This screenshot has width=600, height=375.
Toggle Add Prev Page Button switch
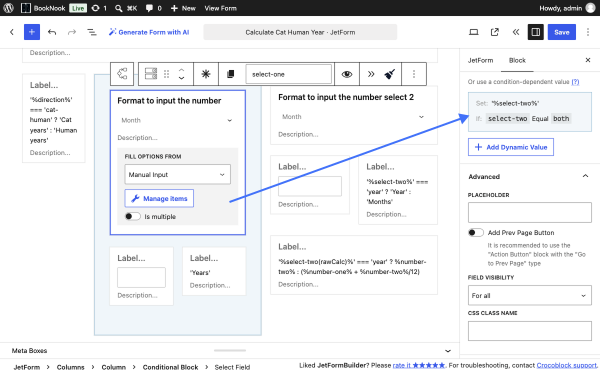click(x=476, y=232)
